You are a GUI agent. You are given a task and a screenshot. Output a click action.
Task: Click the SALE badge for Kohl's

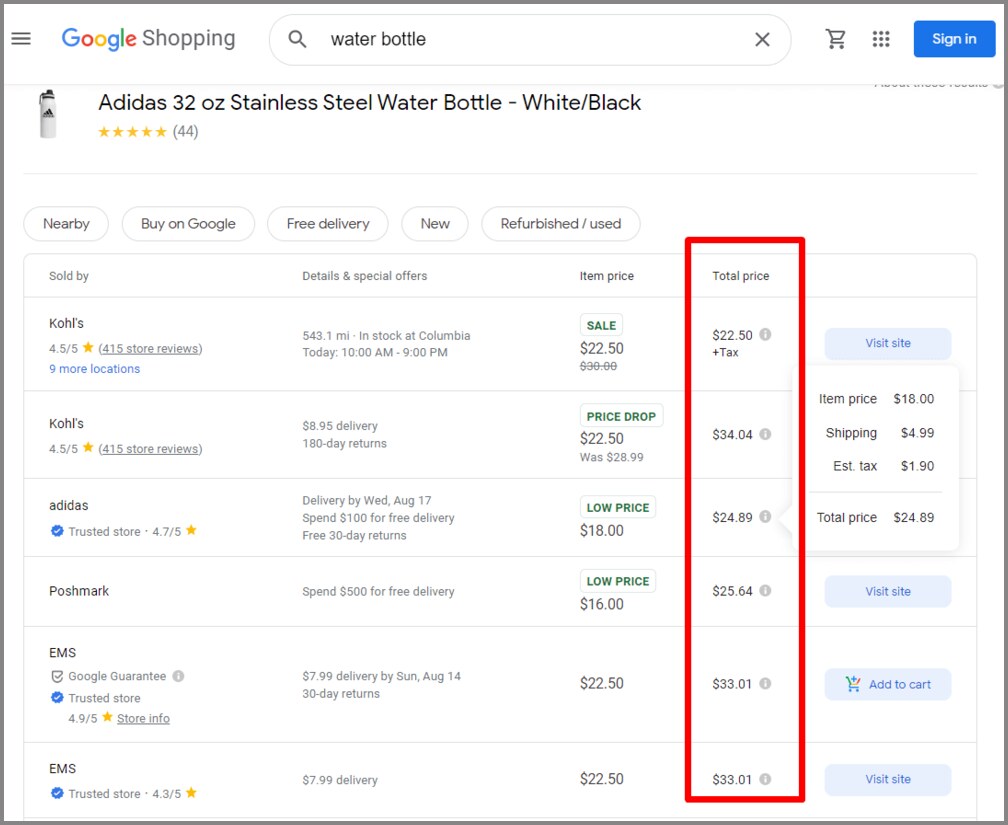(601, 325)
